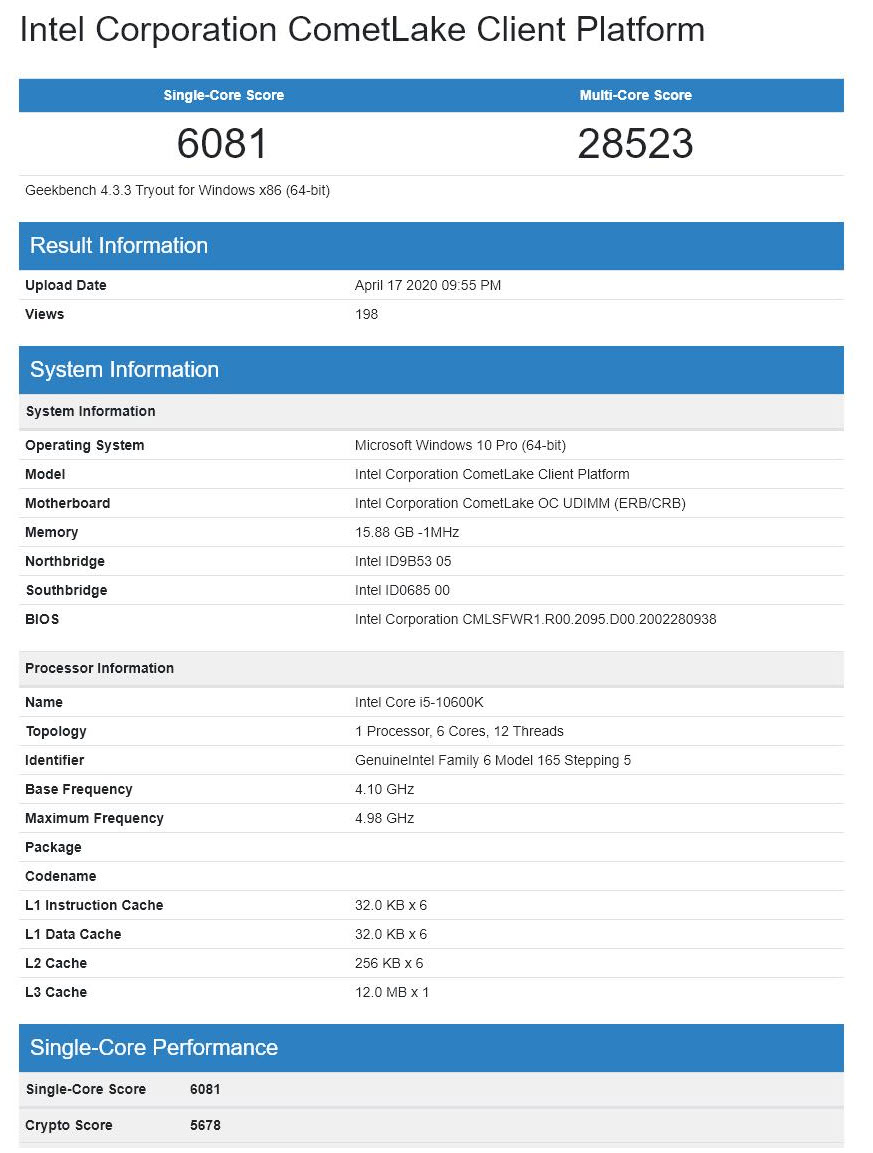Click the 'Codename' label
This screenshot has width=873, height=1153.
point(60,877)
